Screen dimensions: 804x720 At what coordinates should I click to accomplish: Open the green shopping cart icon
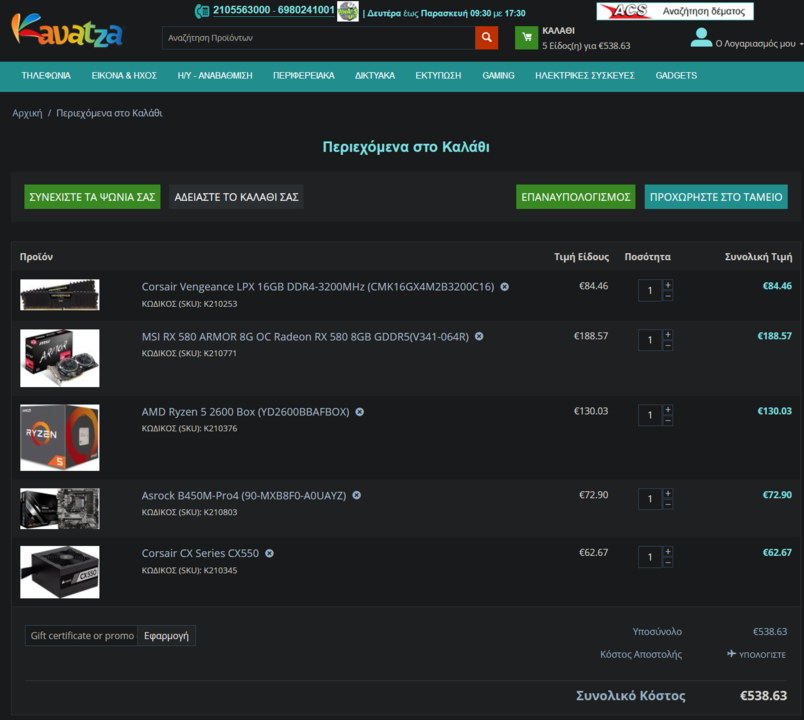[x=526, y=37]
